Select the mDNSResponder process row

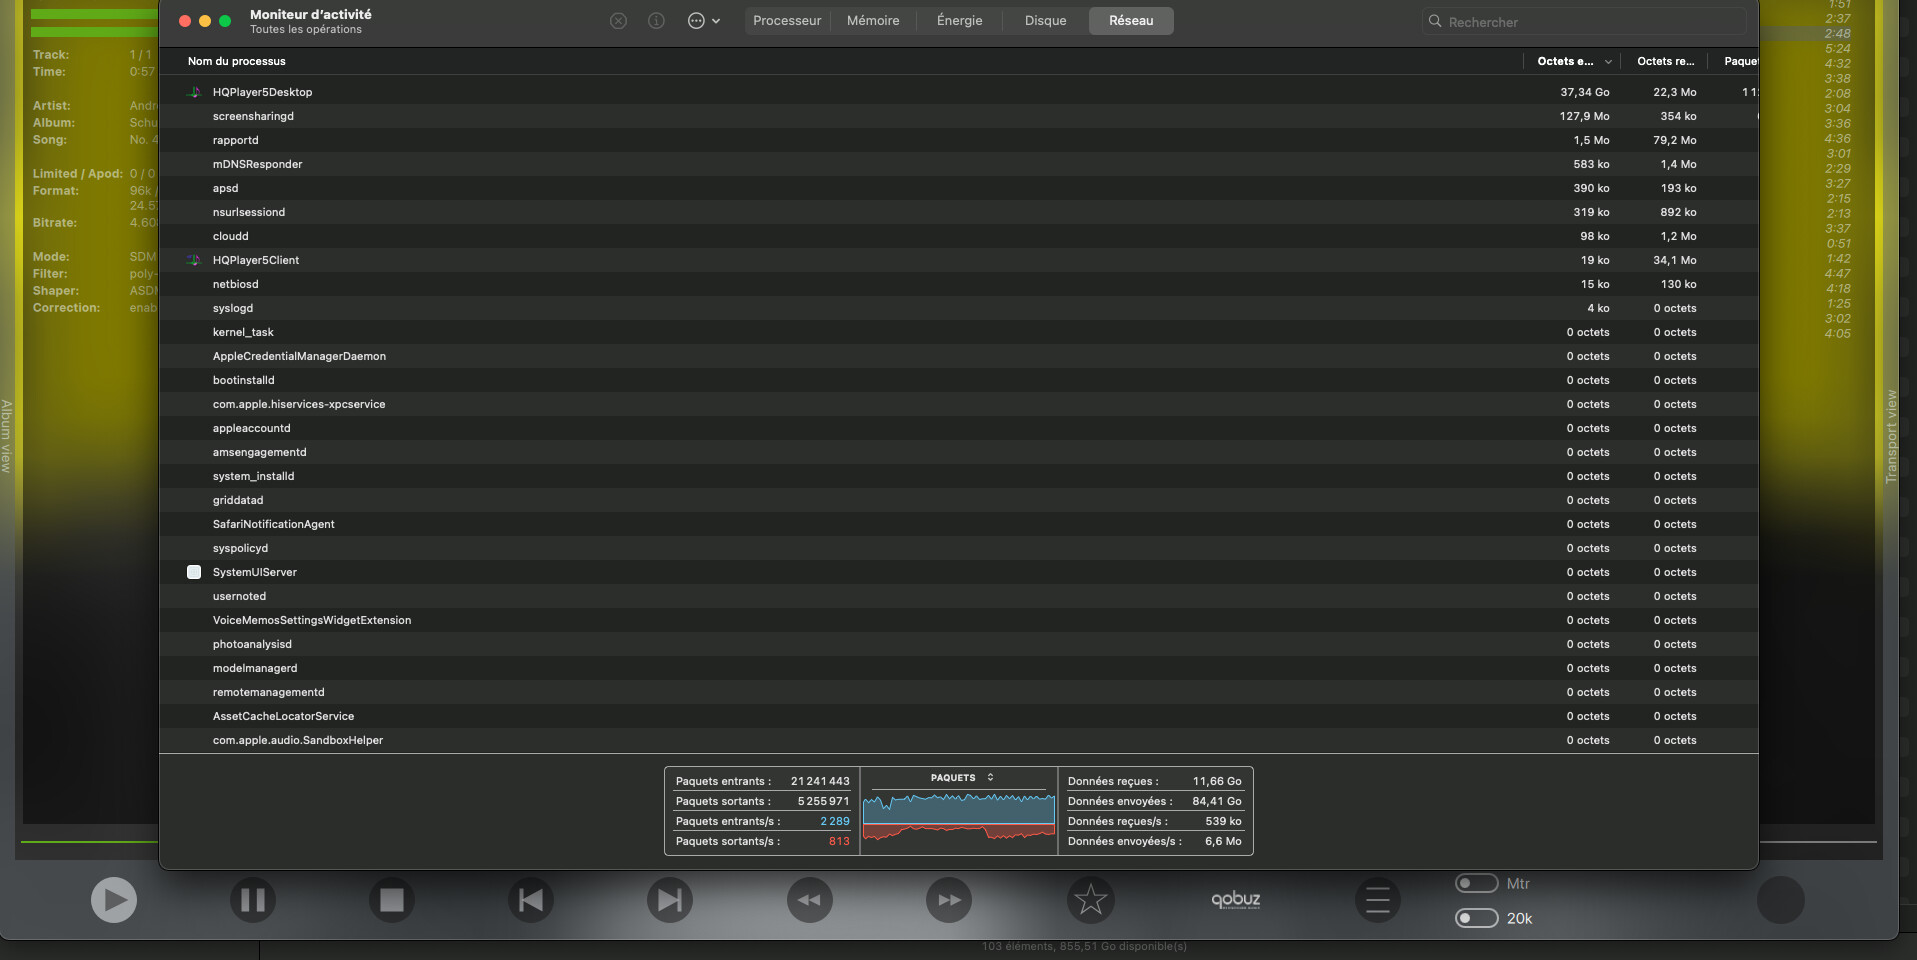point(958,164)
